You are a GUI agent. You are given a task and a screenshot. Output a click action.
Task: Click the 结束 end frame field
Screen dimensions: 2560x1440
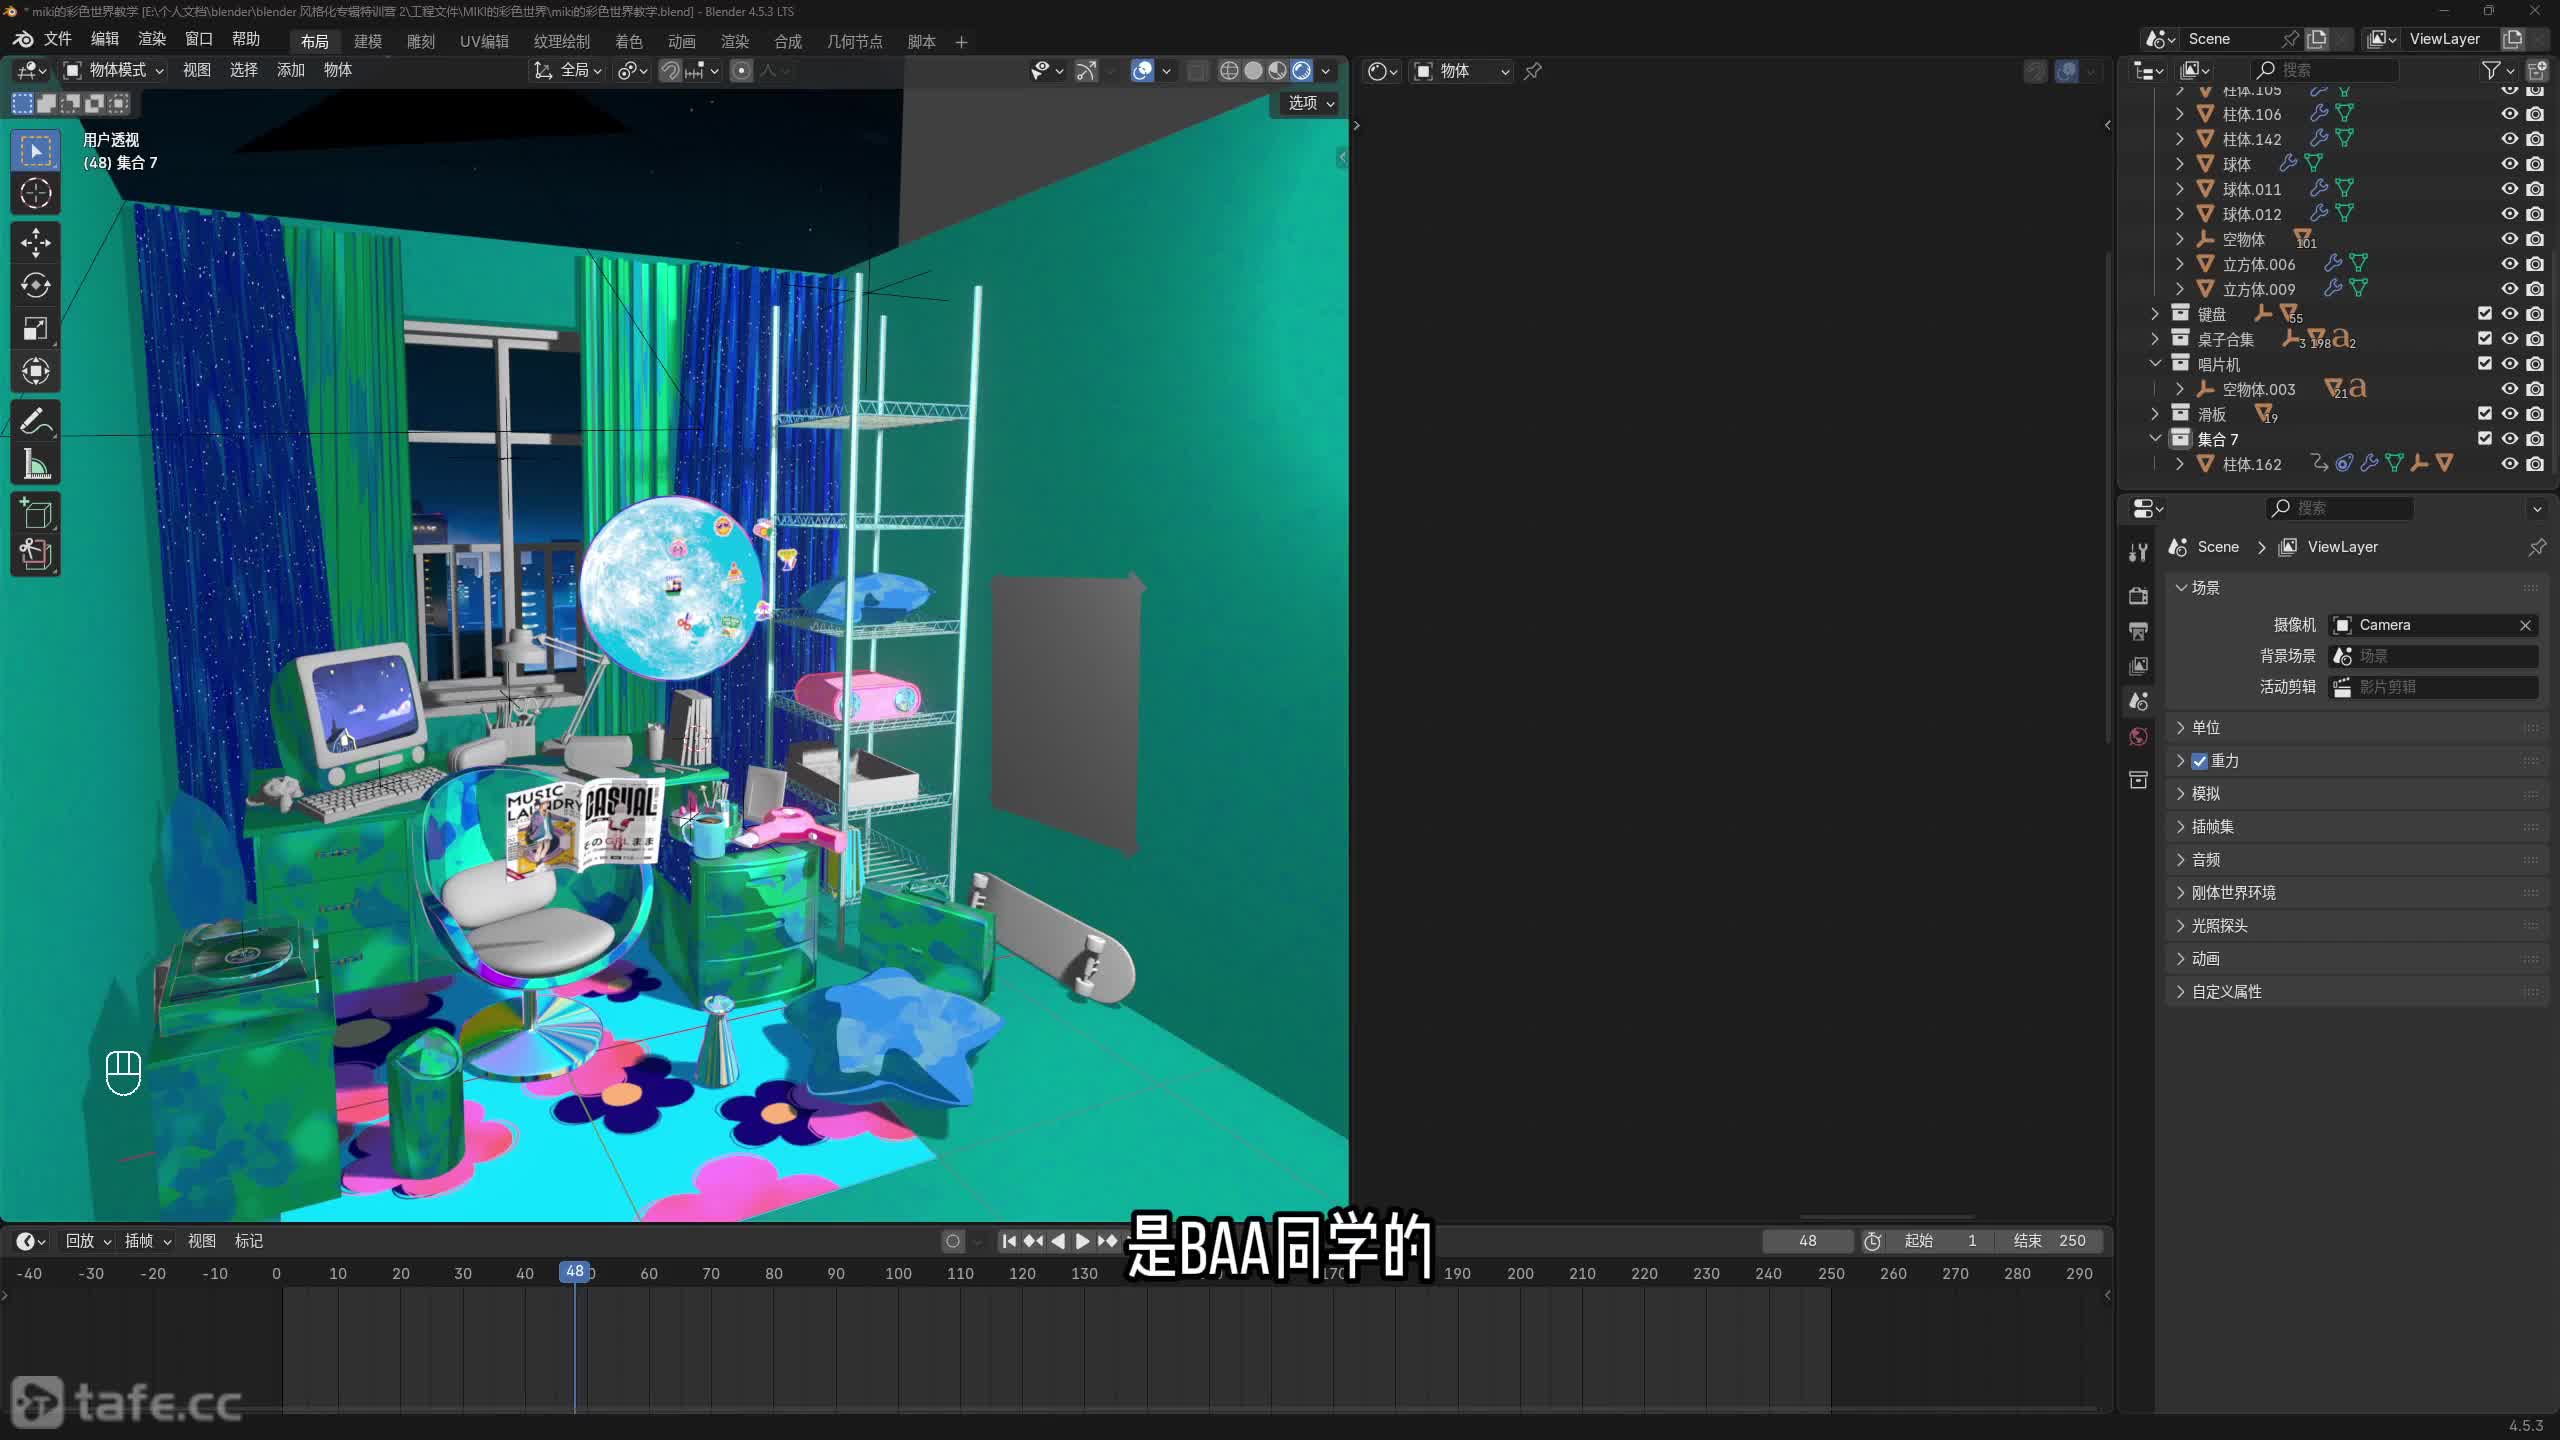[2048, 1241]
